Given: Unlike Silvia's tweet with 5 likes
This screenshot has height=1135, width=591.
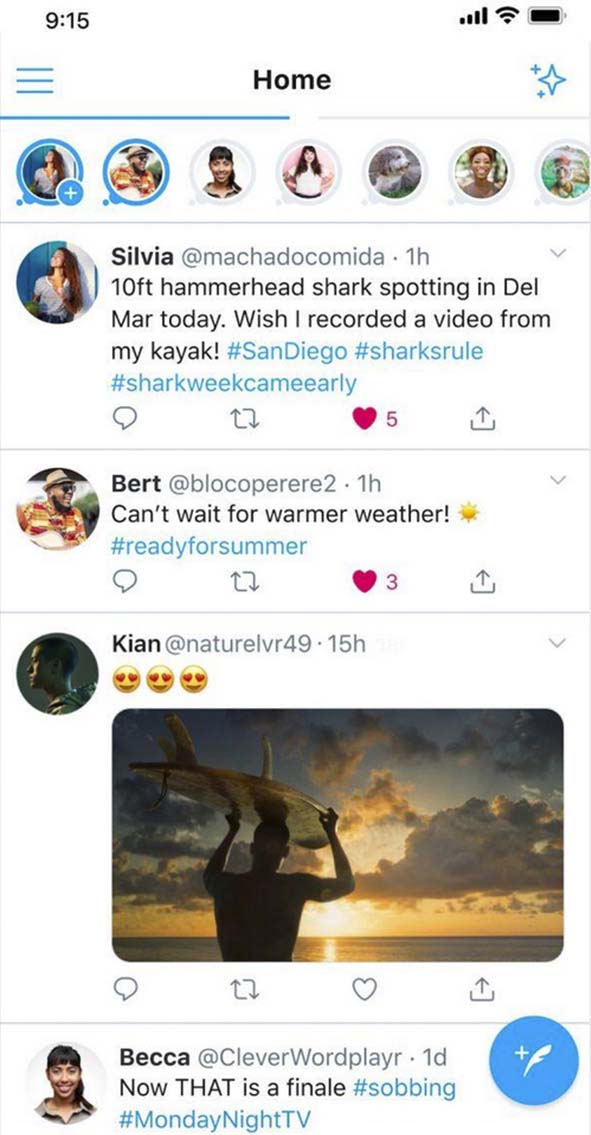Looking at the screenshot, I should coord(365,418).
